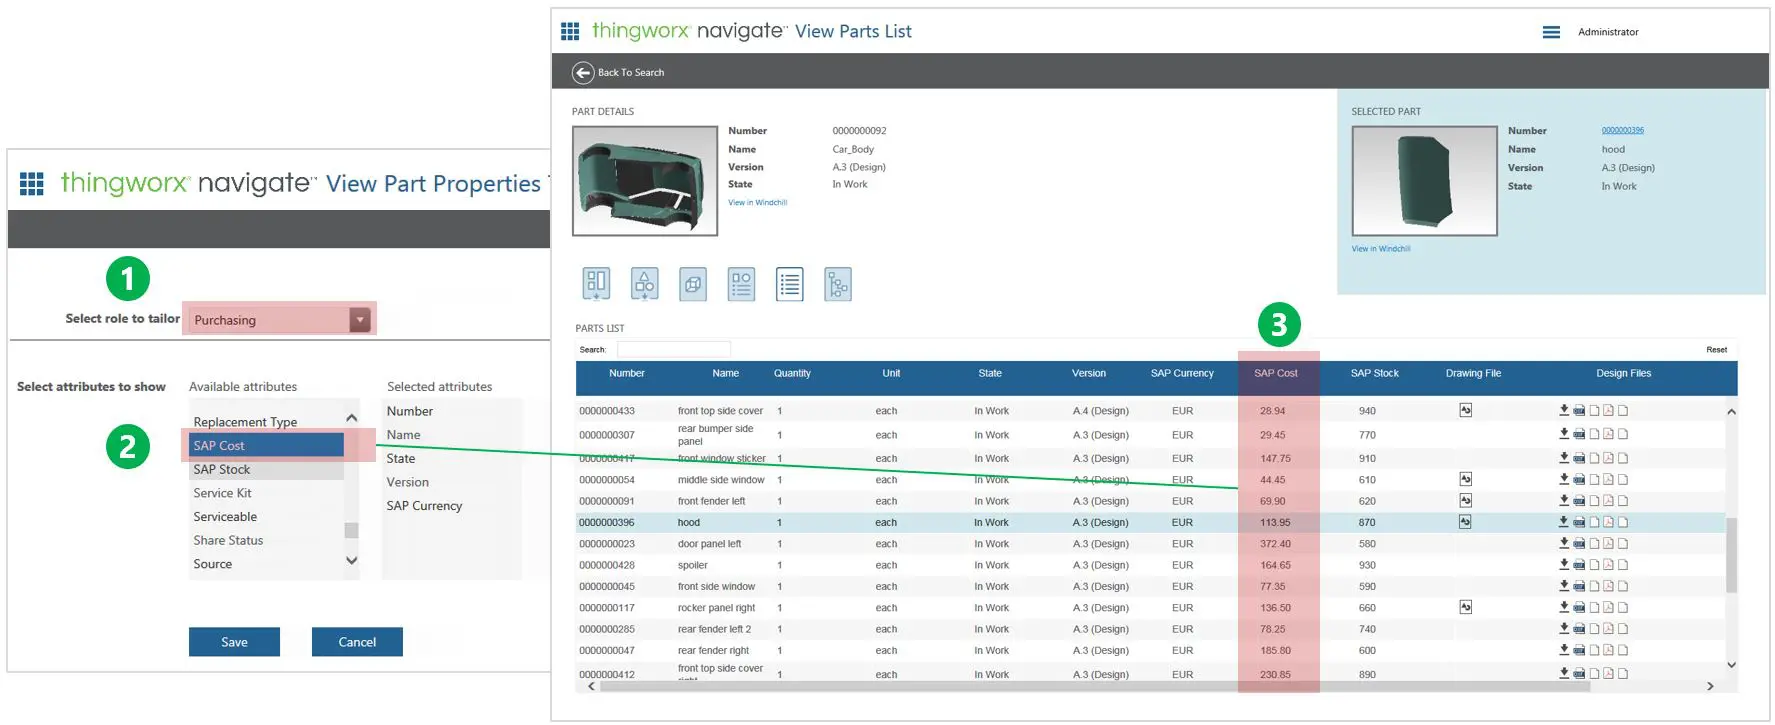1775x725 pixels.
Task: Sort table by Quantity column header
Action: click(x=792, y=373)
